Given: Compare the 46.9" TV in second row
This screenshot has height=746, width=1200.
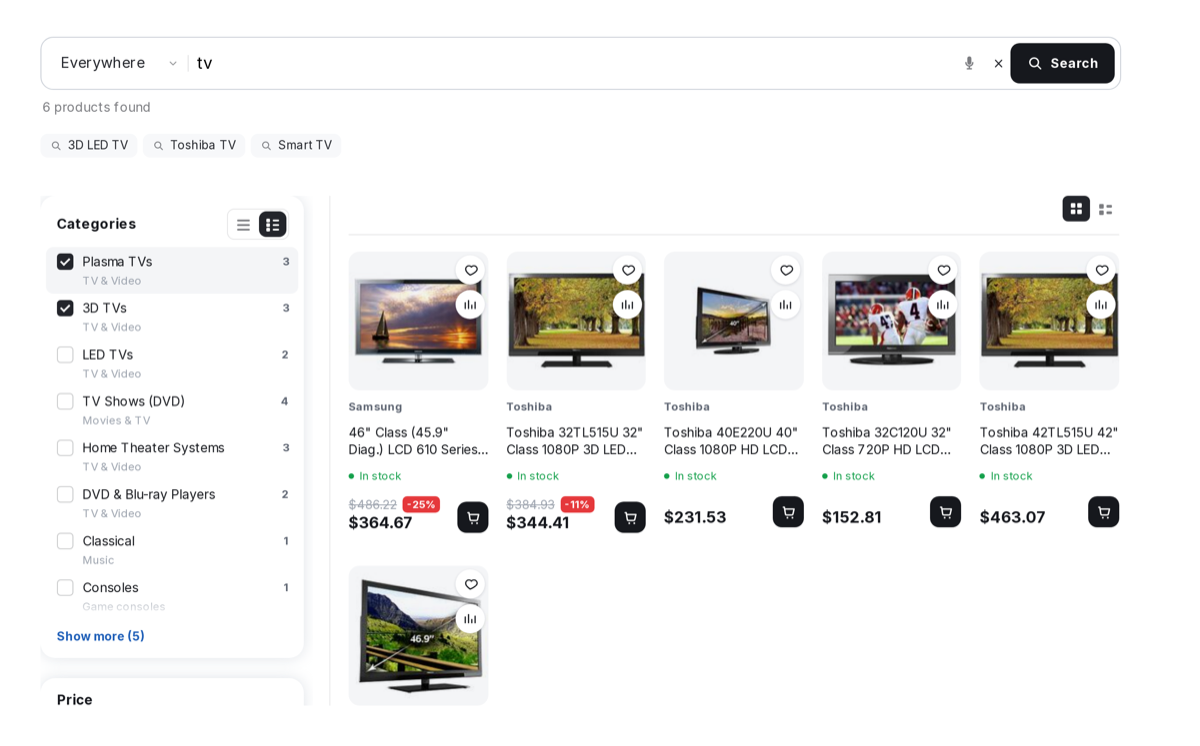Looking at the screenshot, I should 470,619.
